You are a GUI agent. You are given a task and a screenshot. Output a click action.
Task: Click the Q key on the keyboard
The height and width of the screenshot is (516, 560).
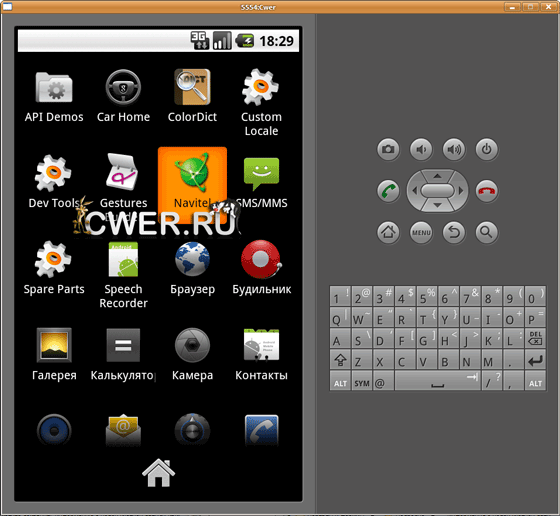click(340, 317)
